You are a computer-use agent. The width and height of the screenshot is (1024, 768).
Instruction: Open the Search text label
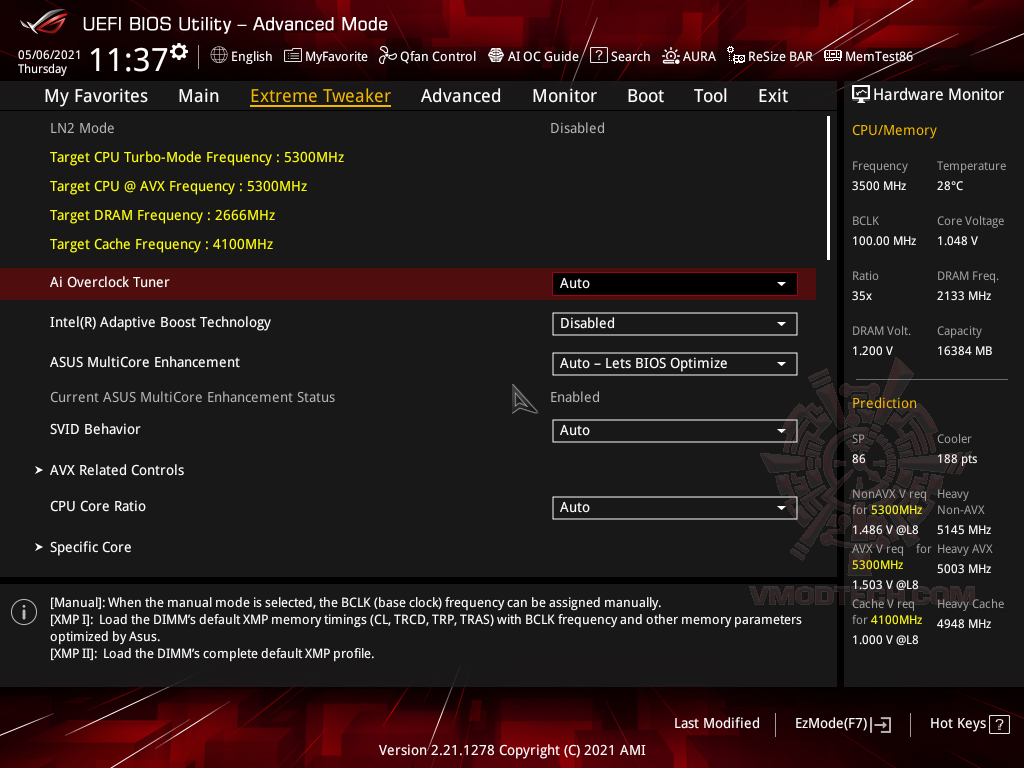(630, 56)
